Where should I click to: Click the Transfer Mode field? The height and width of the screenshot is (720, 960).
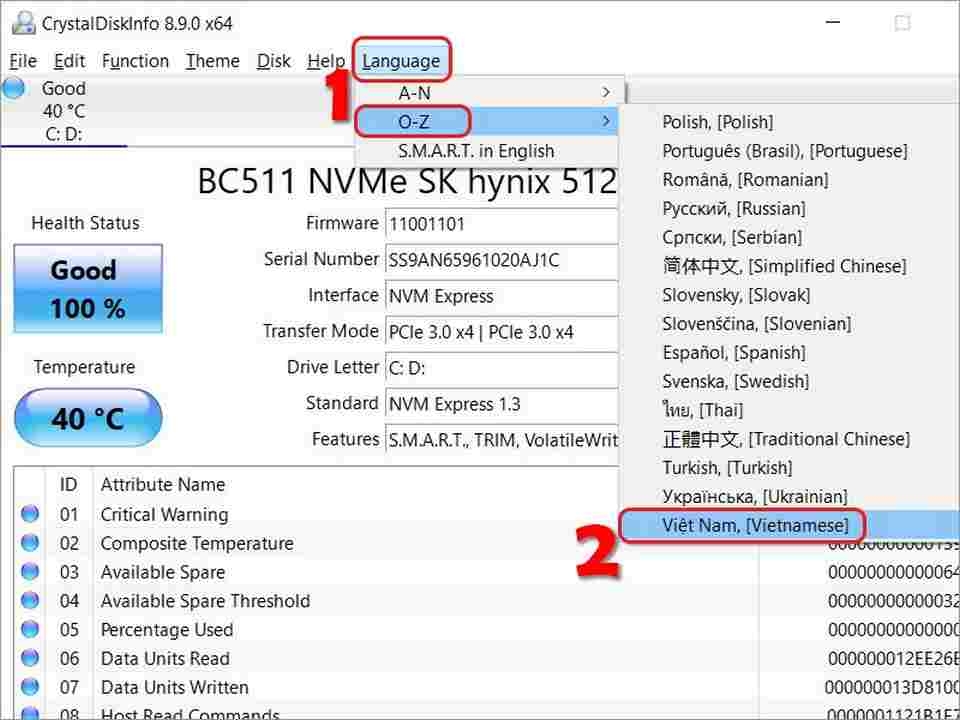point(501,332)
